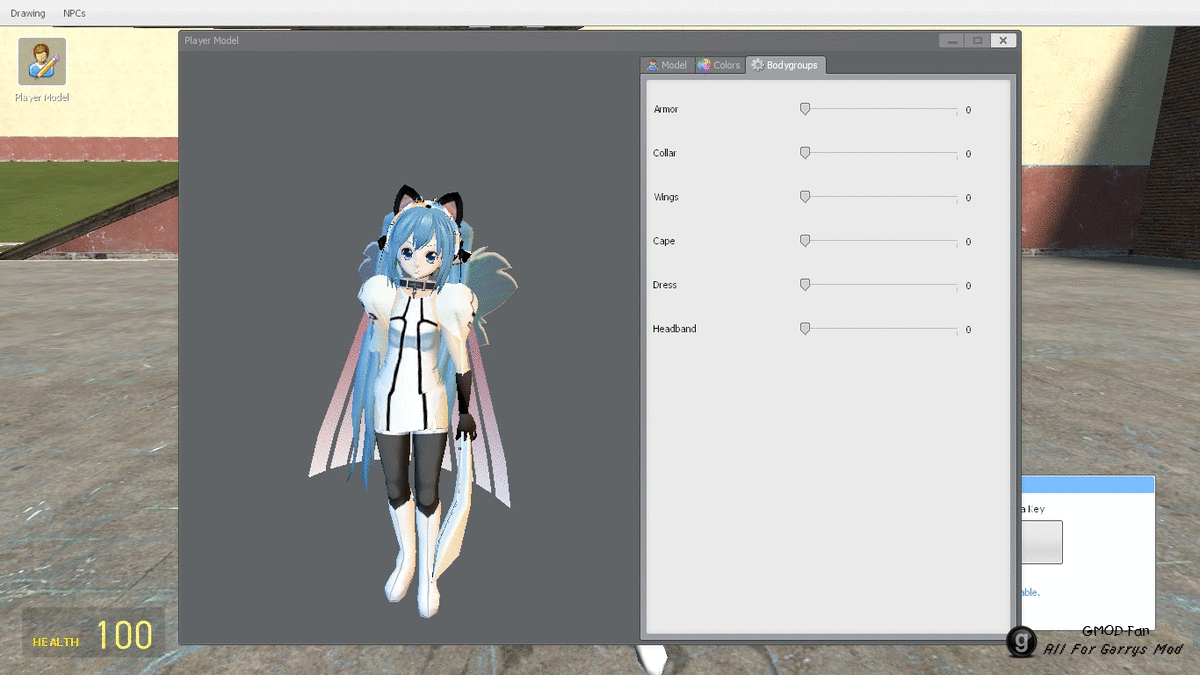This screenshot has height=675, width=1200.
Task: Click the Dress slider handle
Action: (805, 285)
